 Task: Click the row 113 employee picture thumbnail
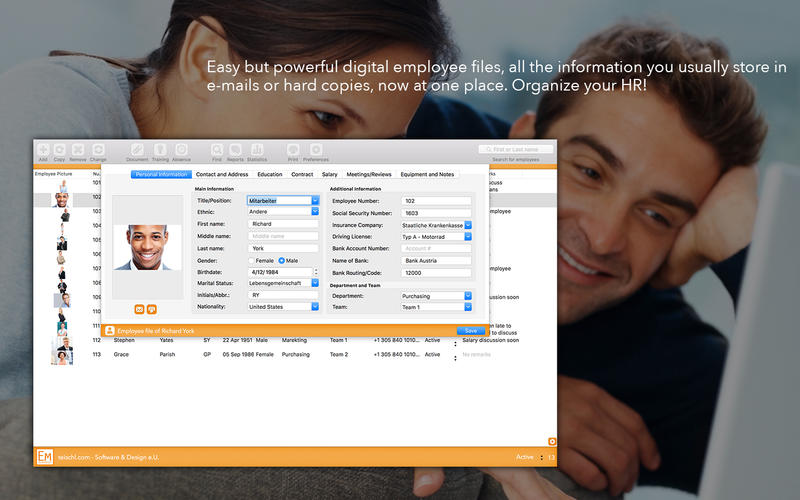[62, 357]
